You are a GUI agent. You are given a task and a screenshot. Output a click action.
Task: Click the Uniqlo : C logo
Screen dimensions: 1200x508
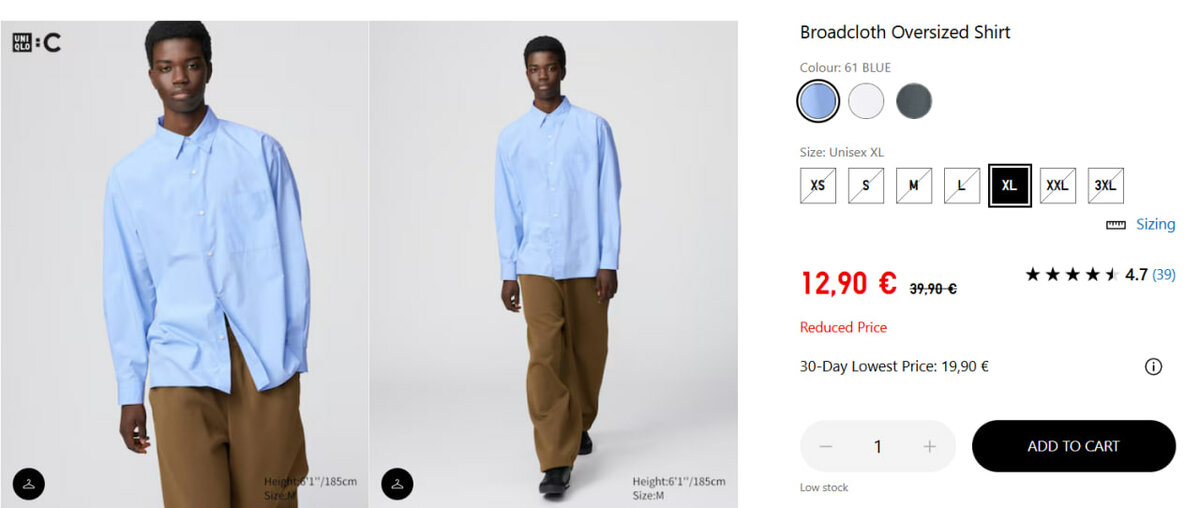point(37,43)
